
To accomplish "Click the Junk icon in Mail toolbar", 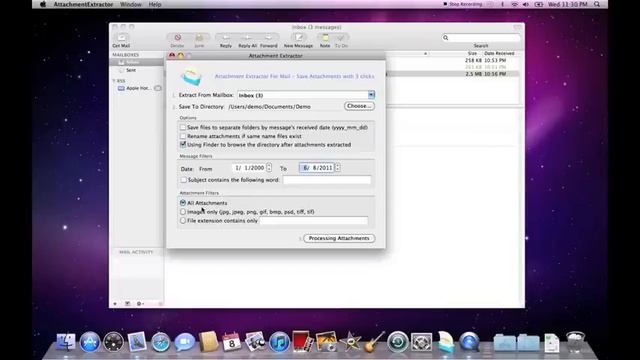I will (x=199, y=38).
